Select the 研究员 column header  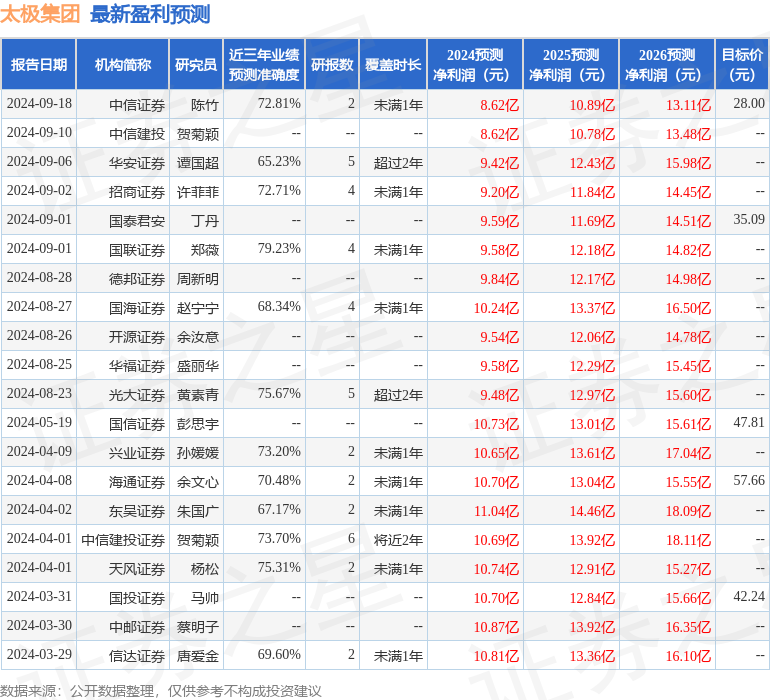(196, 64)
